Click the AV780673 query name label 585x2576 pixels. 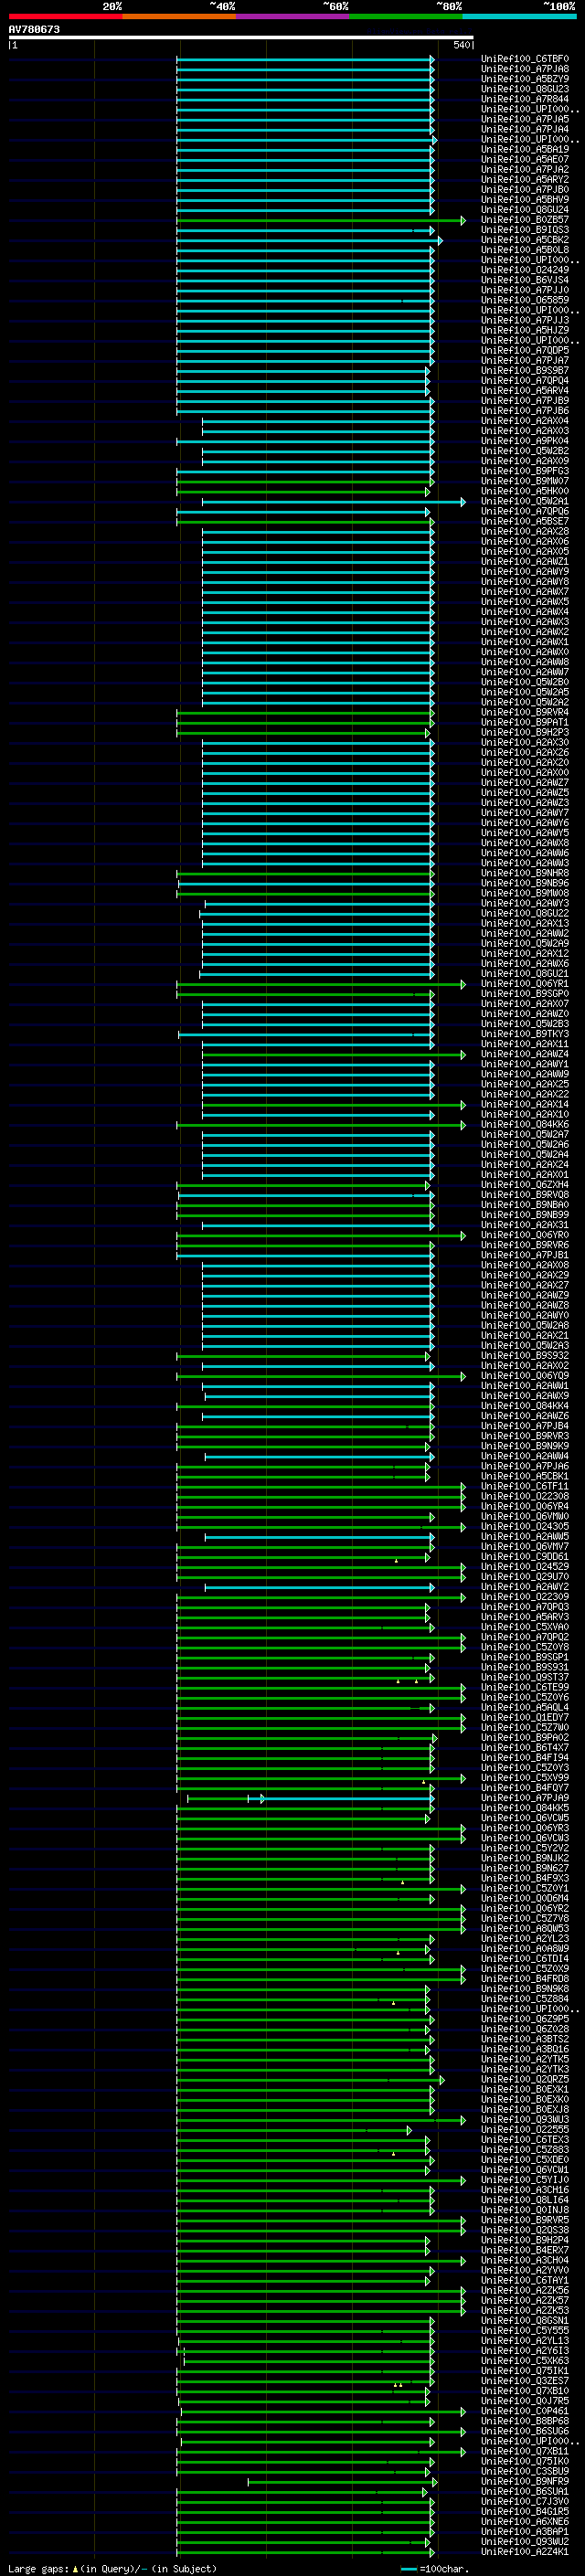click(34, 30)
